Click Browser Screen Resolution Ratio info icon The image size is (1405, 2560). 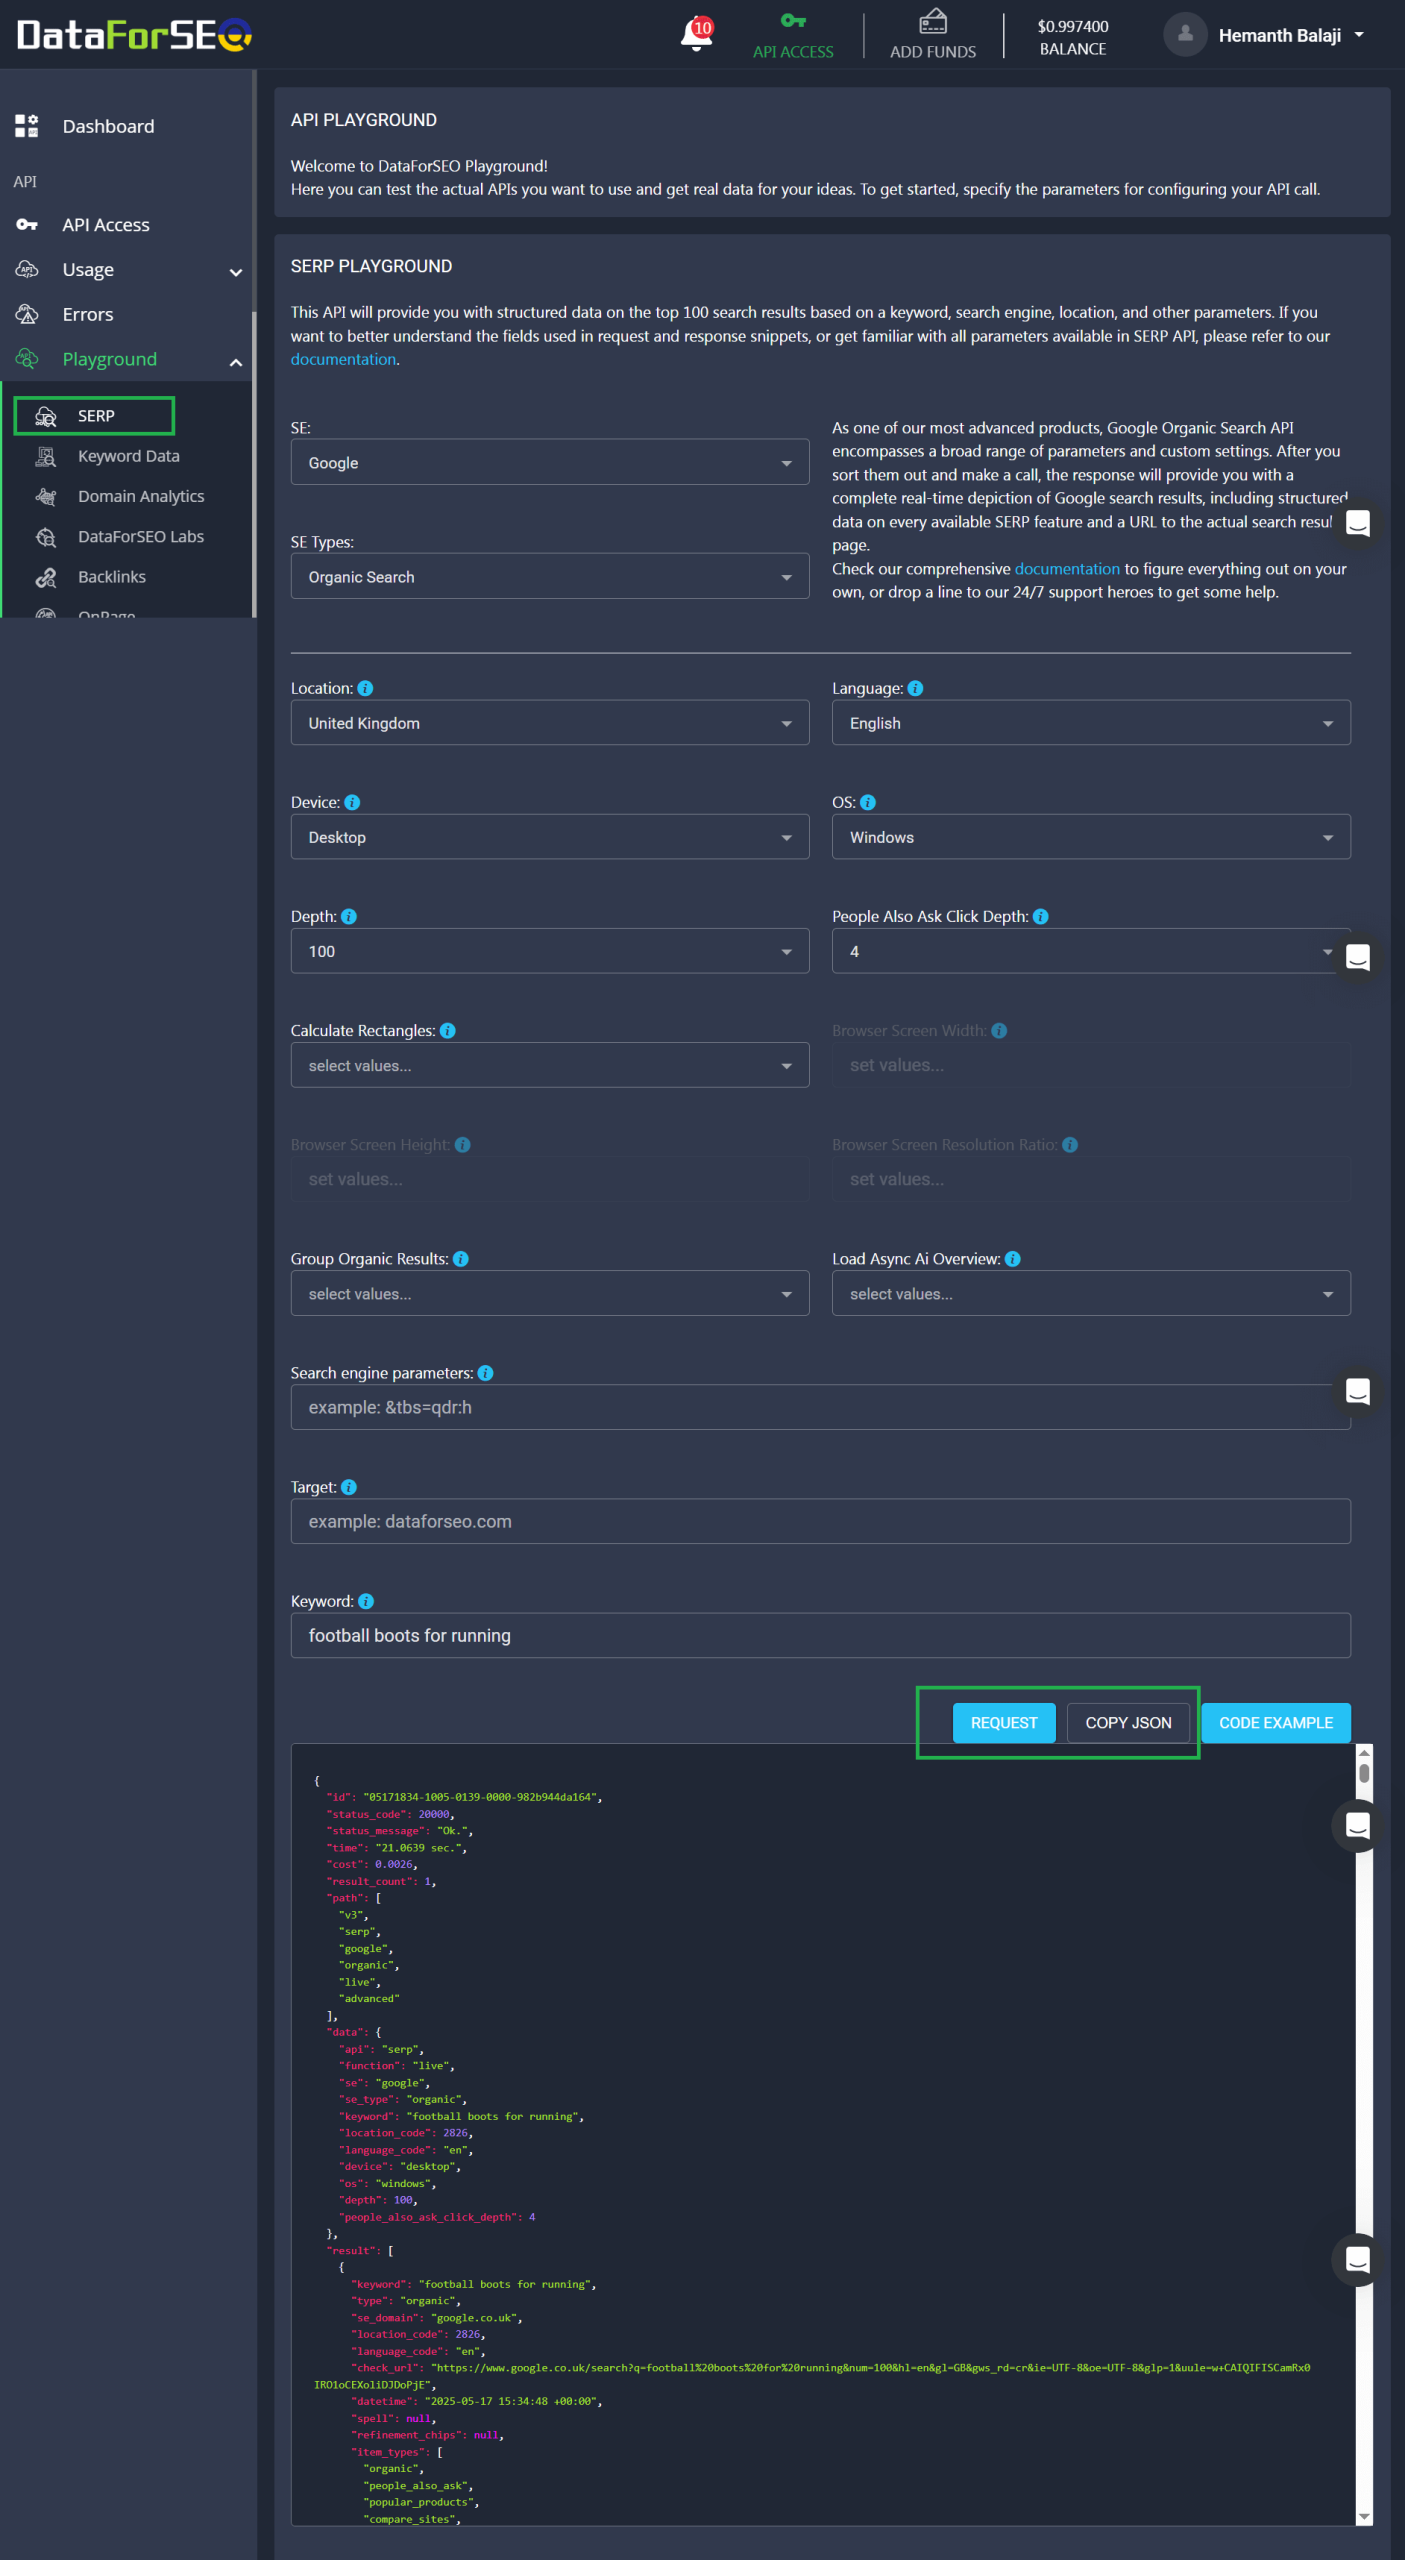[1070, 1145]
